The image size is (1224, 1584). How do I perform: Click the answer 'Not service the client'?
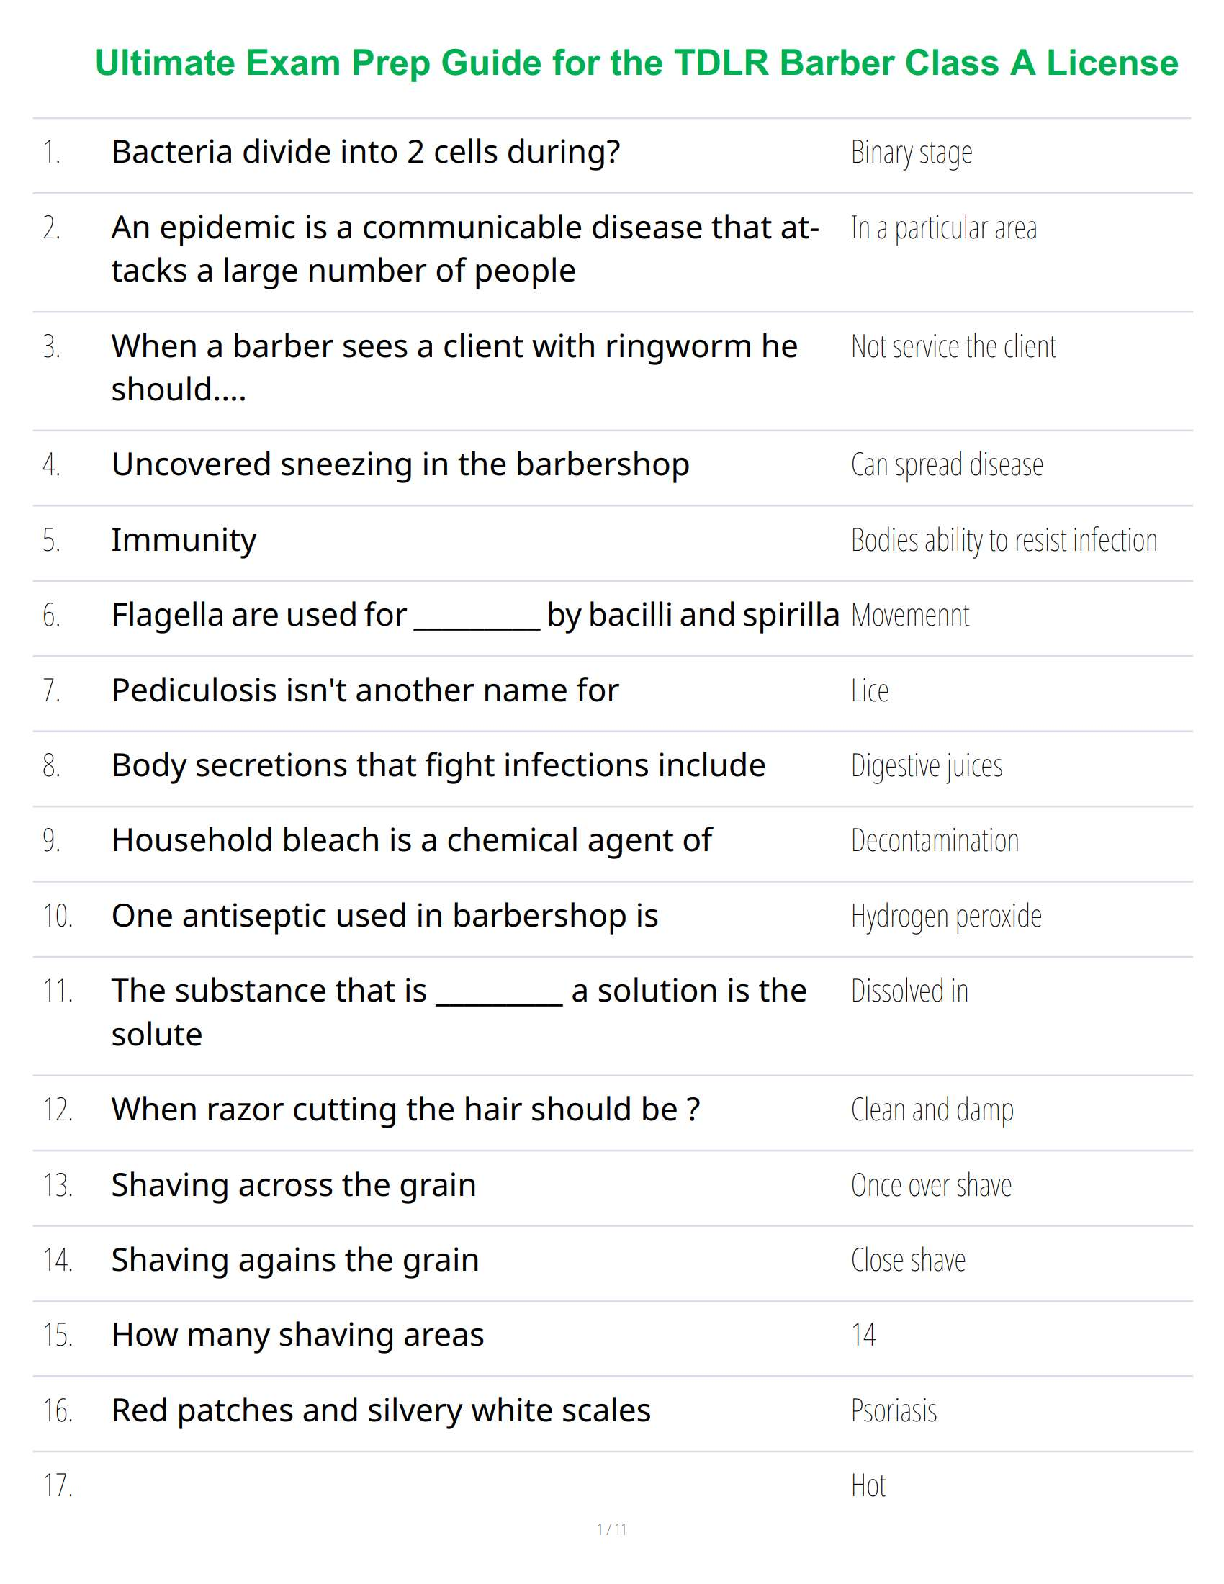click(x=953, y=347)
